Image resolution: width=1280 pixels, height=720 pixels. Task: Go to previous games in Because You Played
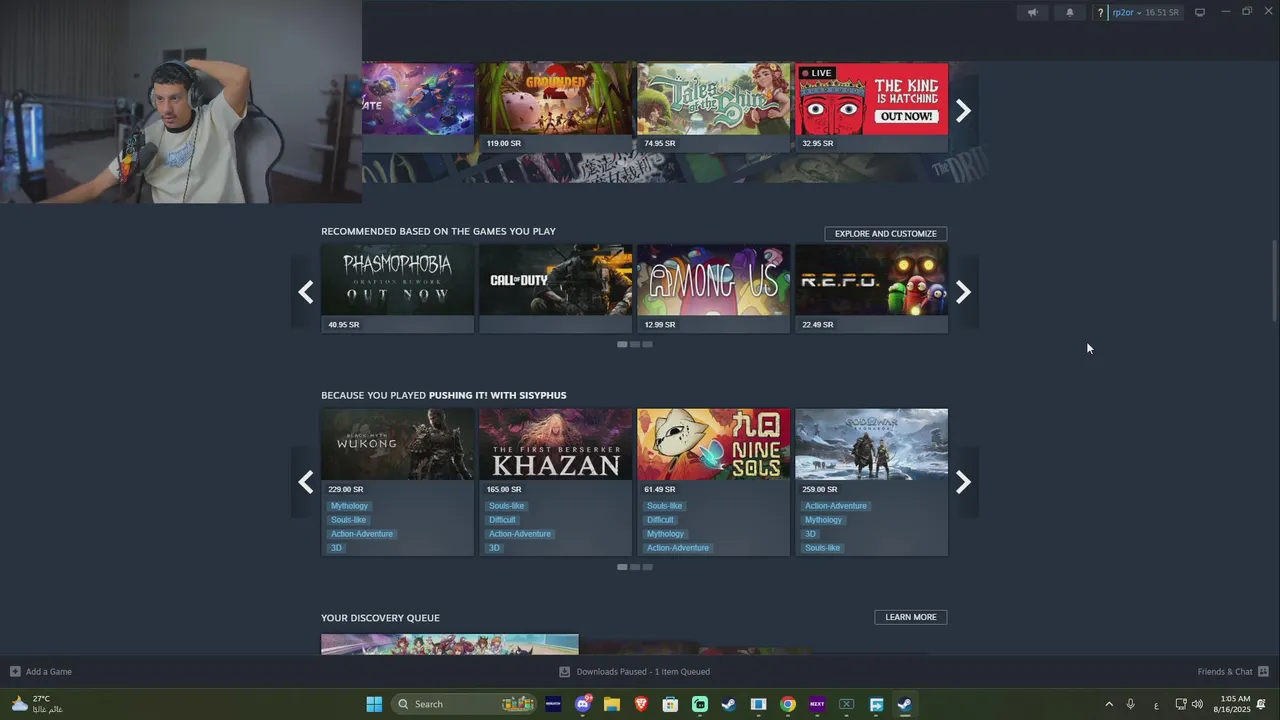pyautogui.click(x=306, y=482)
